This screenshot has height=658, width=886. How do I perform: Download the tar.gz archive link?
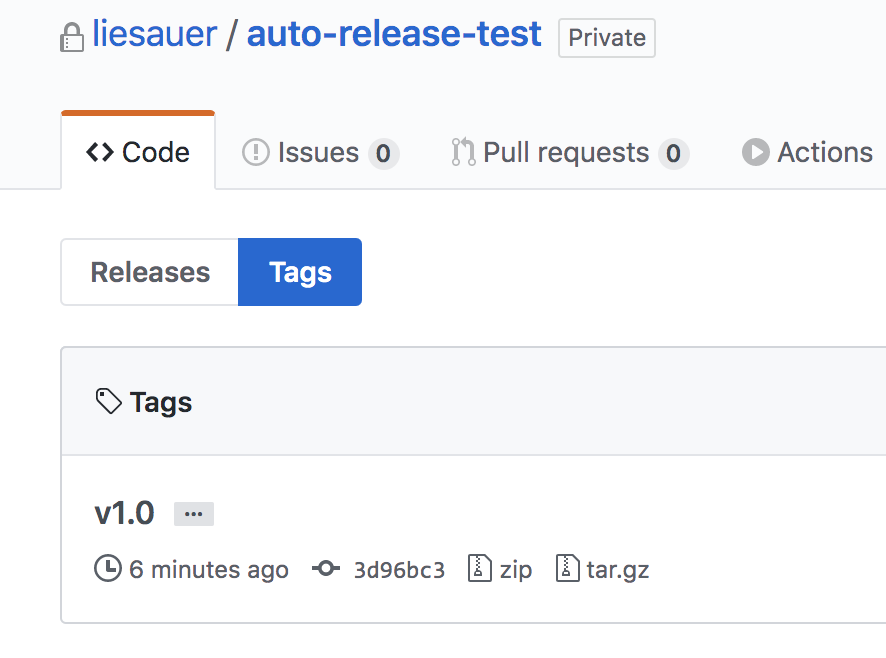618,570
